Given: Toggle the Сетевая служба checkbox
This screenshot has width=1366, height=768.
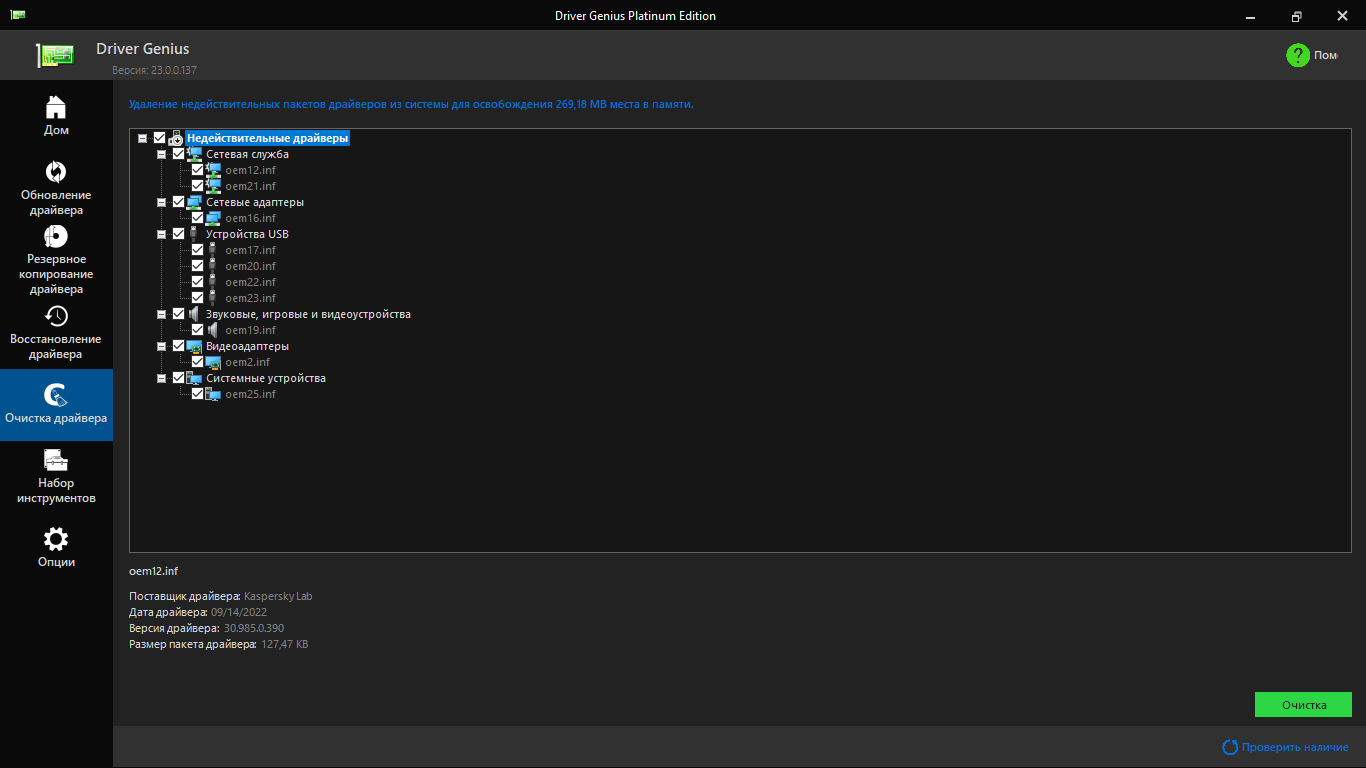Looking at the screenshot, I should click(178, 154).
